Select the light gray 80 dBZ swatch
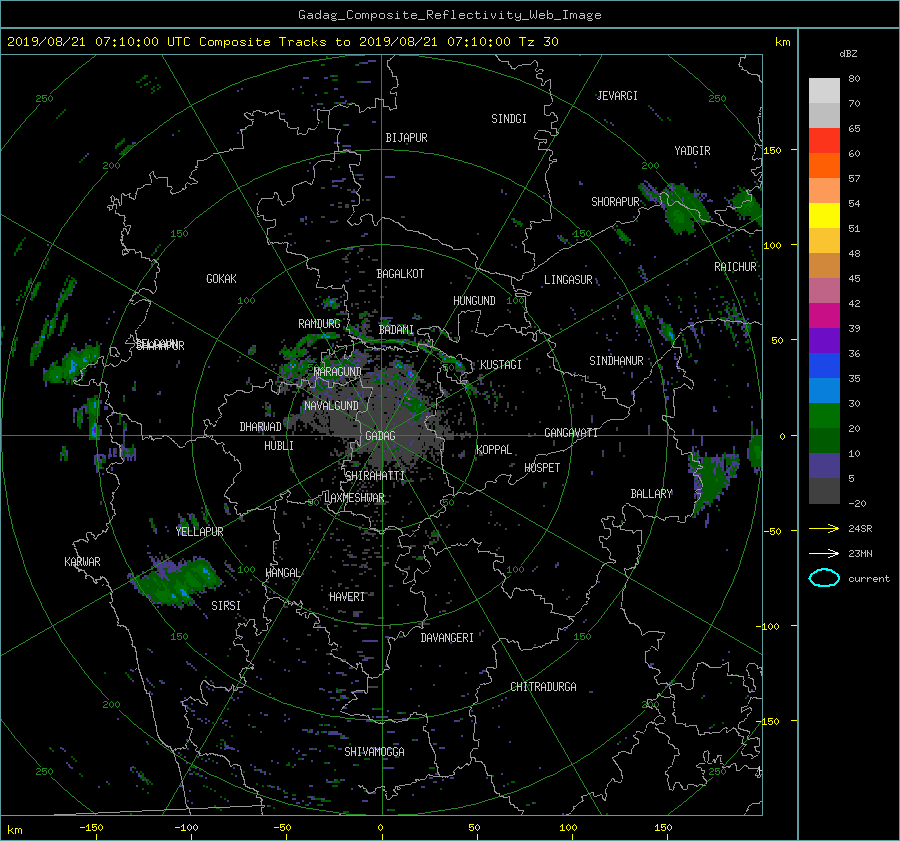 (824, 90)
